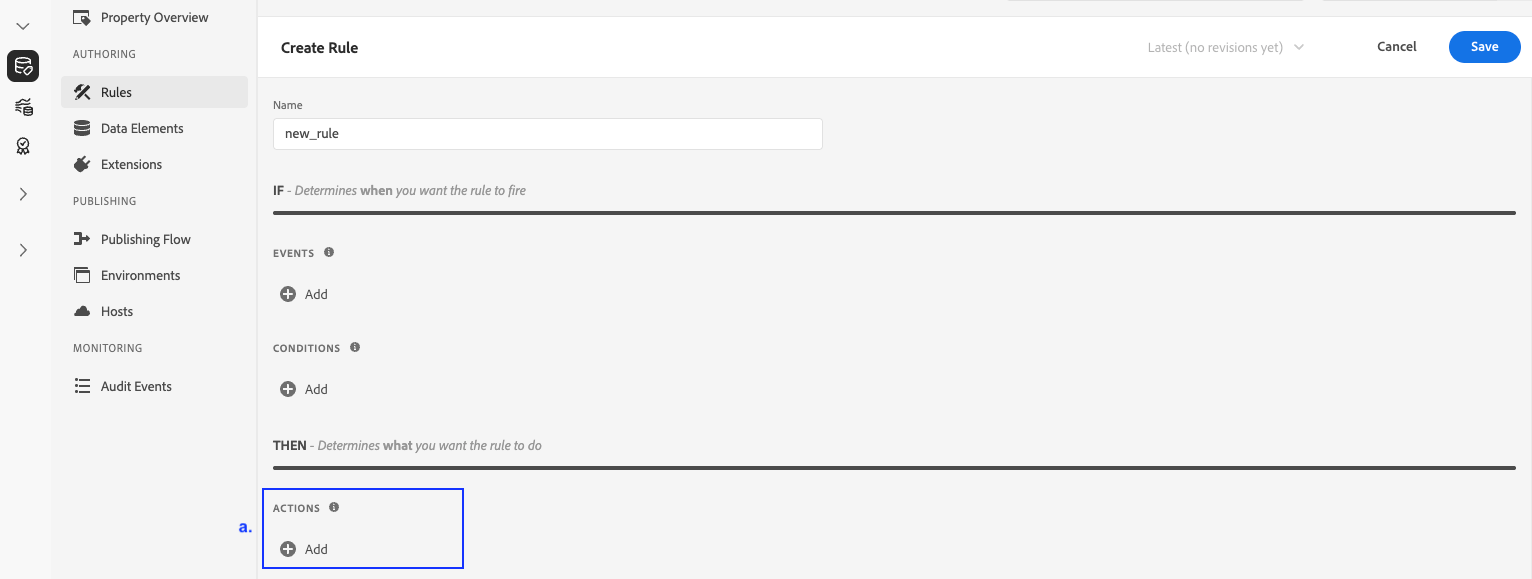
Task: Click the rule Name input field
Action: pyautogui.click(x=547, y=134)
